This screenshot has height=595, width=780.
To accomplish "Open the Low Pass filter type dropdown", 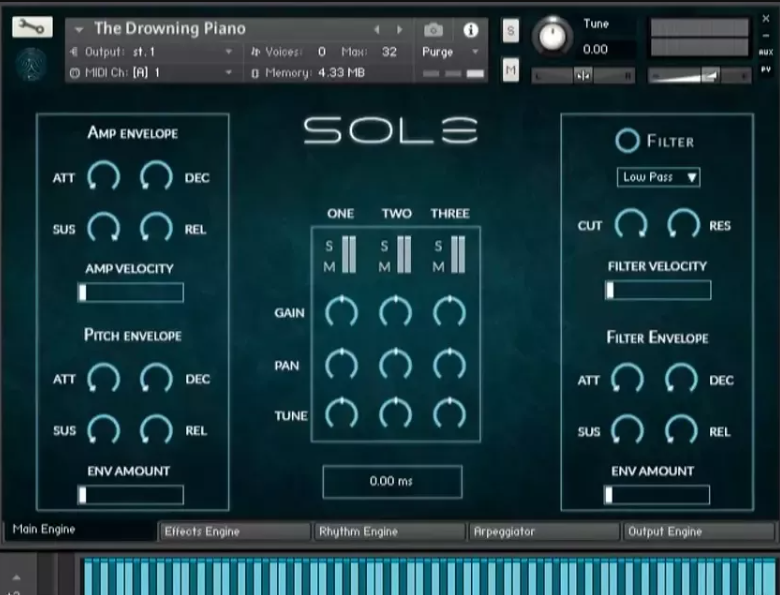I will click(658, 177).
